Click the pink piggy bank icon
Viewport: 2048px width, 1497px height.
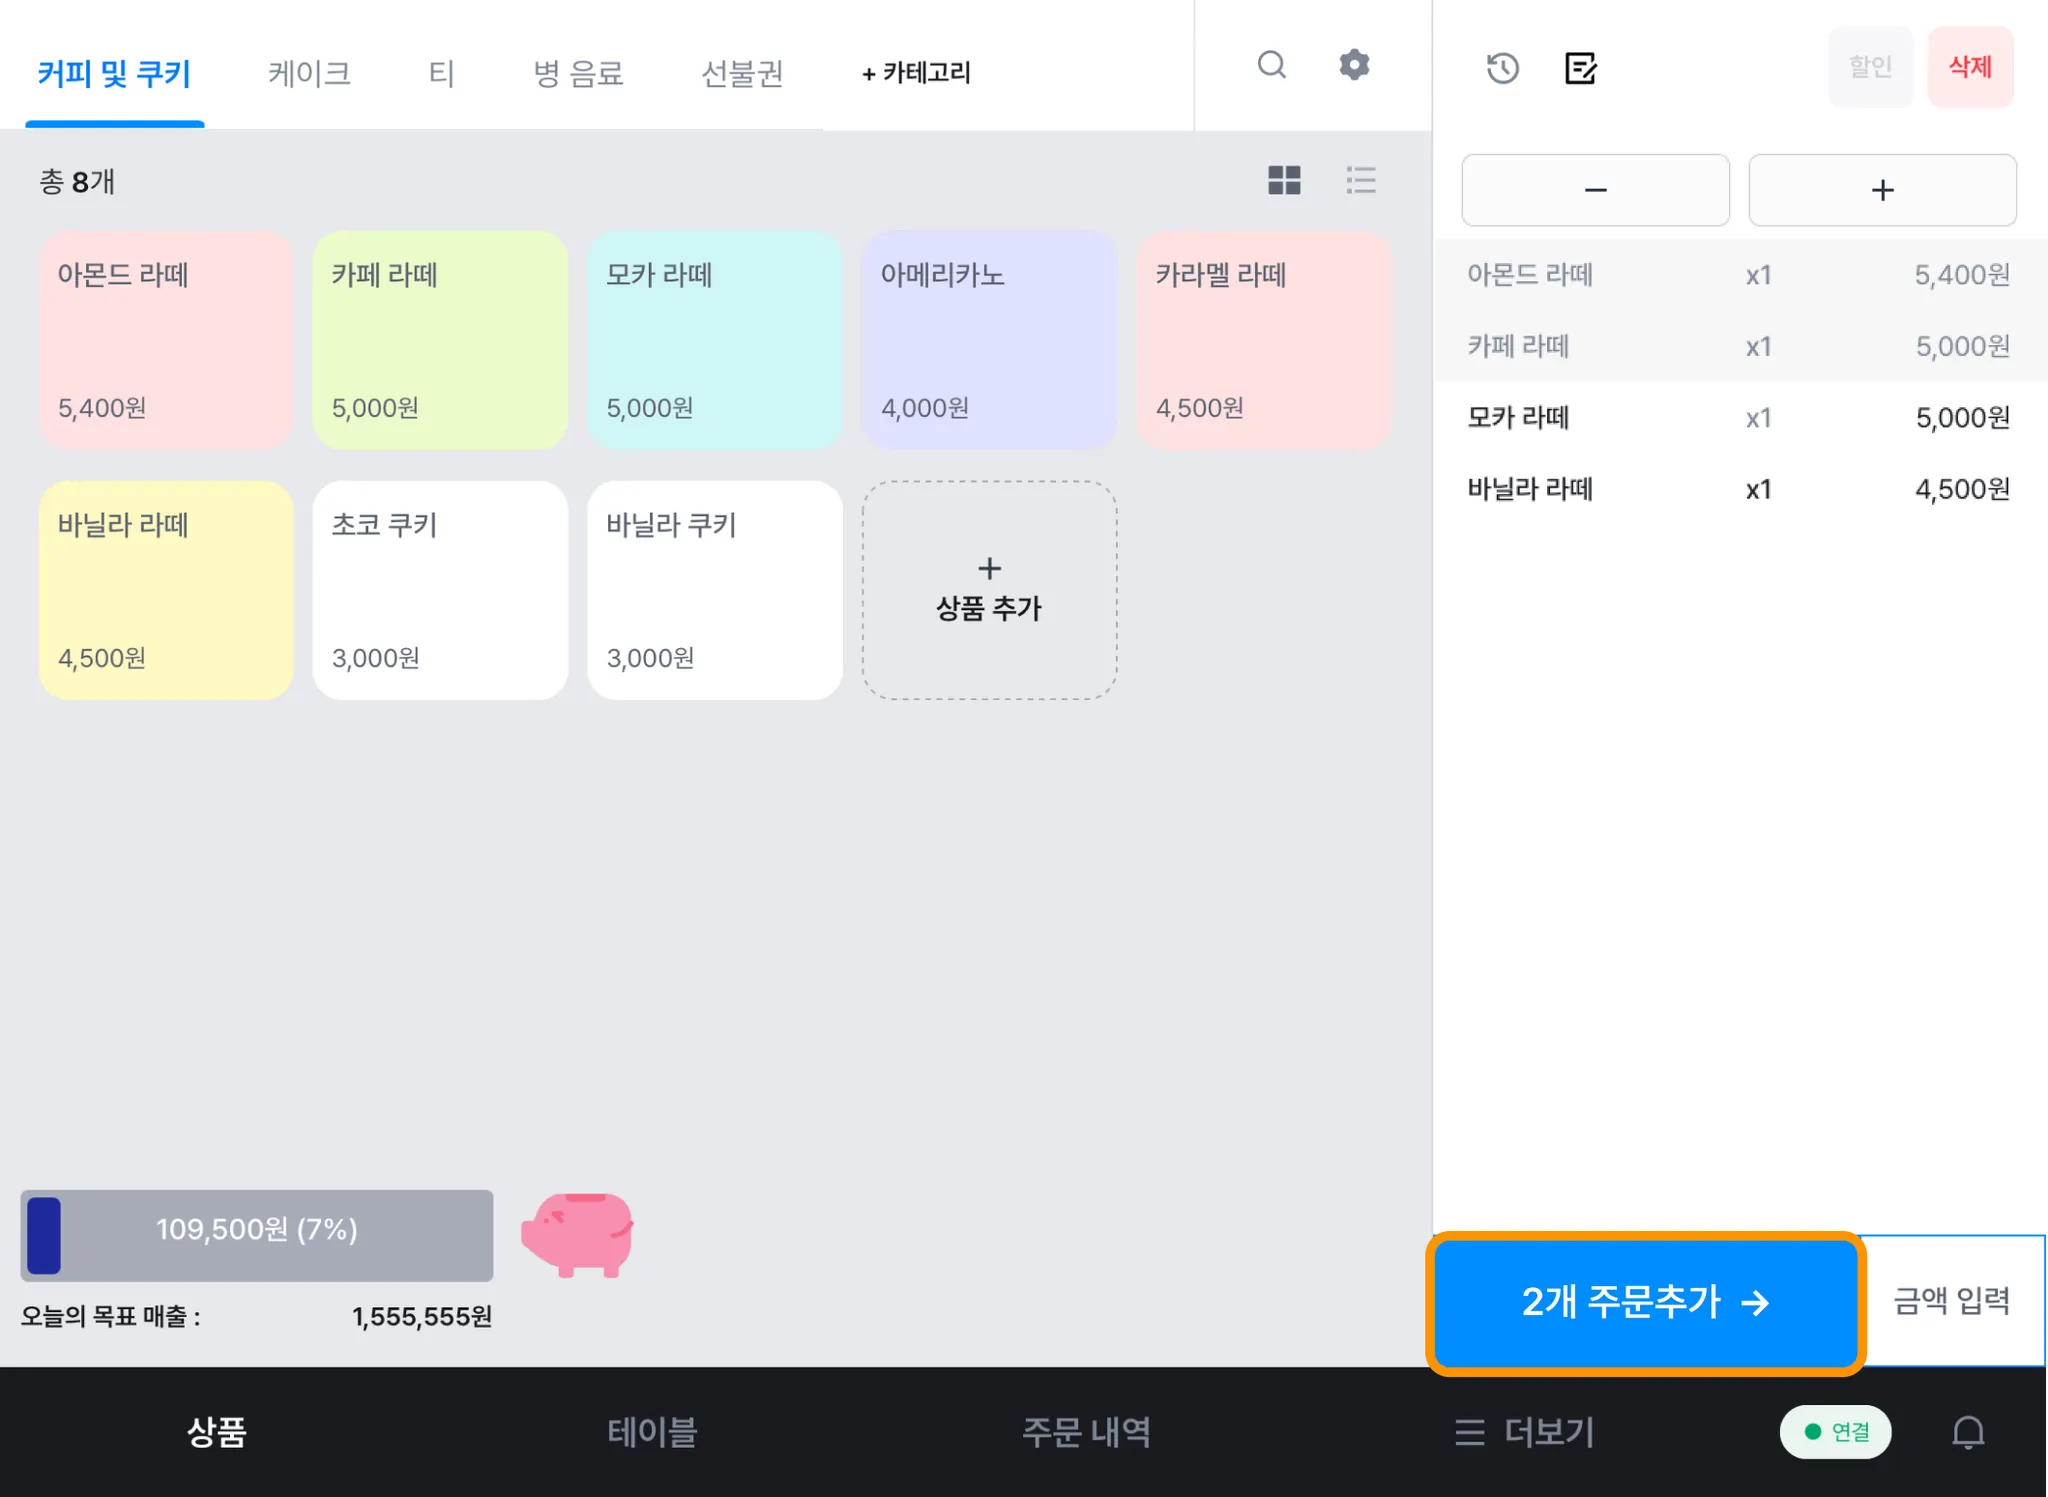[x=578, y=1234]
